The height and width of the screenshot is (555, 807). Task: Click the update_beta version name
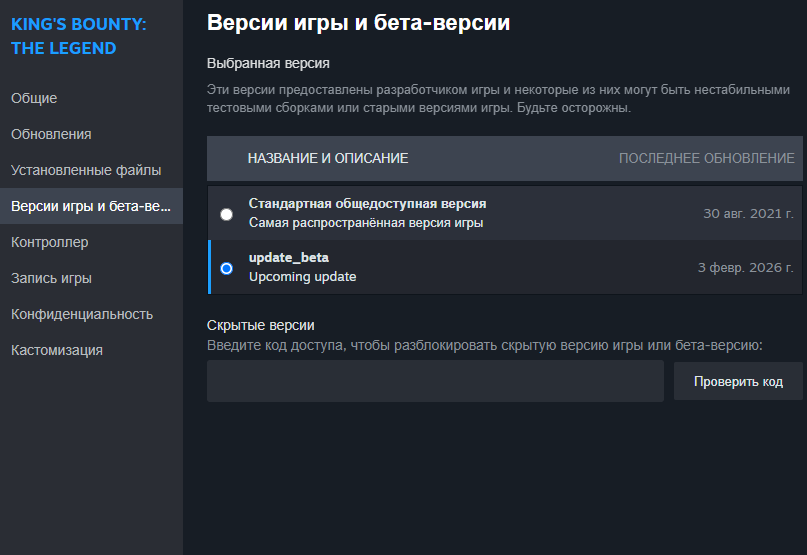tap(289, 257)
